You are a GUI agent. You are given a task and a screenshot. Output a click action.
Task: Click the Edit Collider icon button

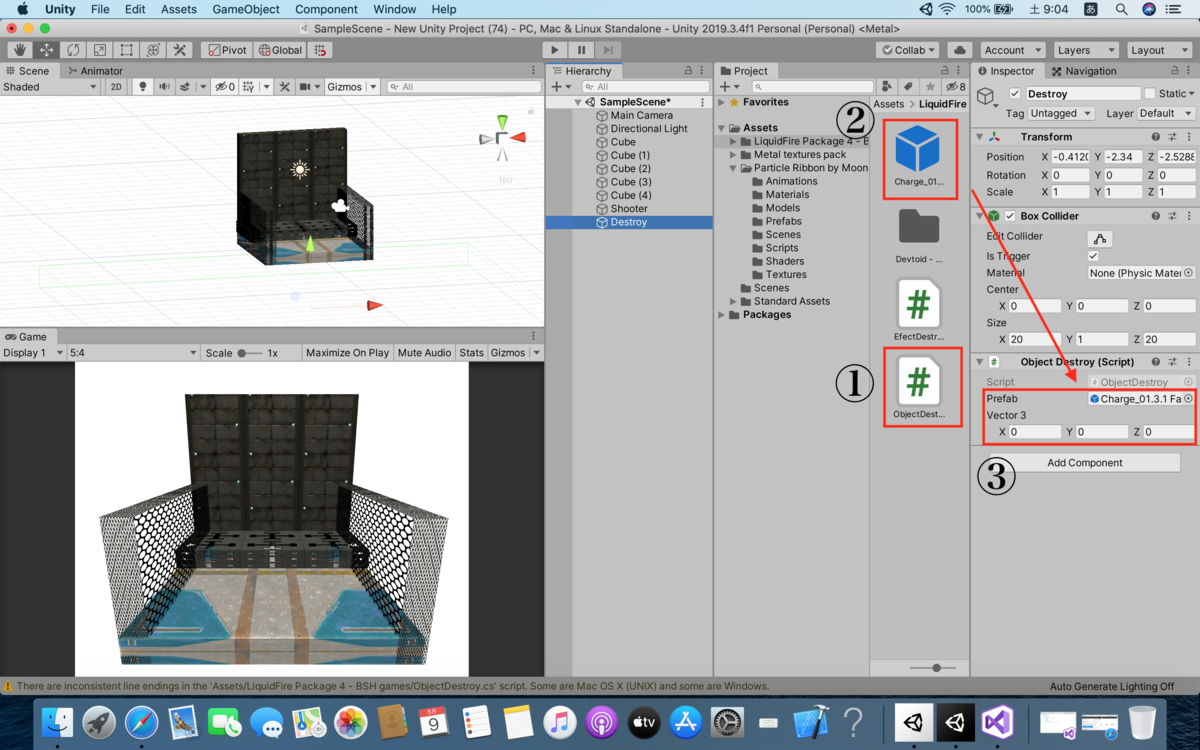tap(1100, 238)
